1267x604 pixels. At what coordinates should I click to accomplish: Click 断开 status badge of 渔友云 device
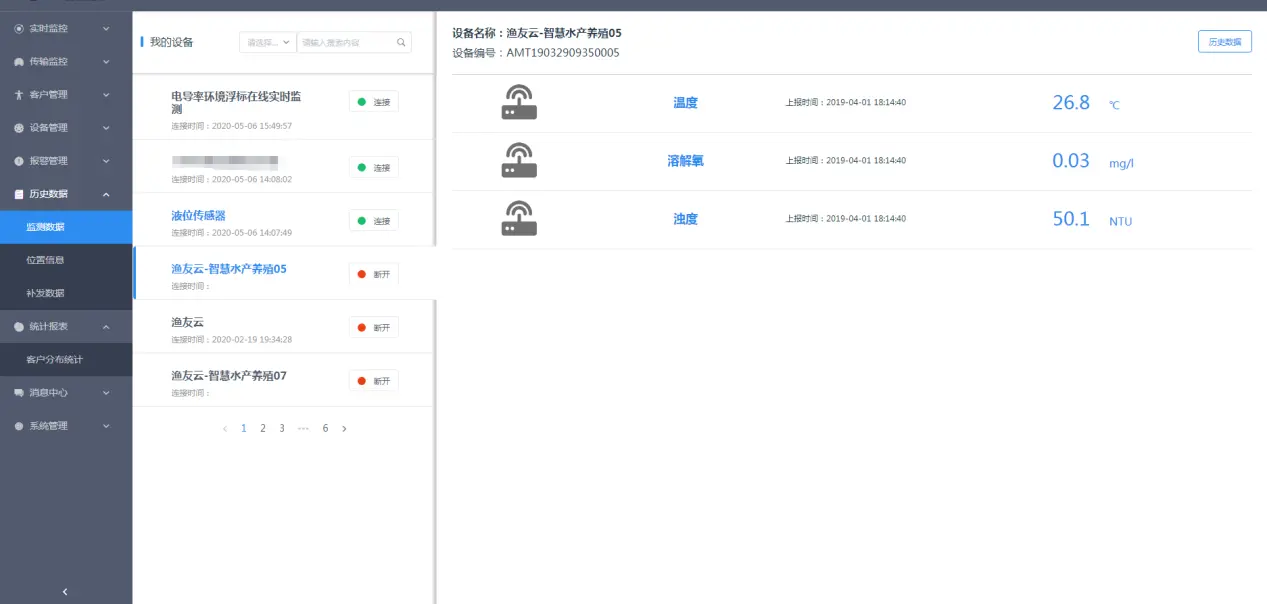[x=374, y=327]
